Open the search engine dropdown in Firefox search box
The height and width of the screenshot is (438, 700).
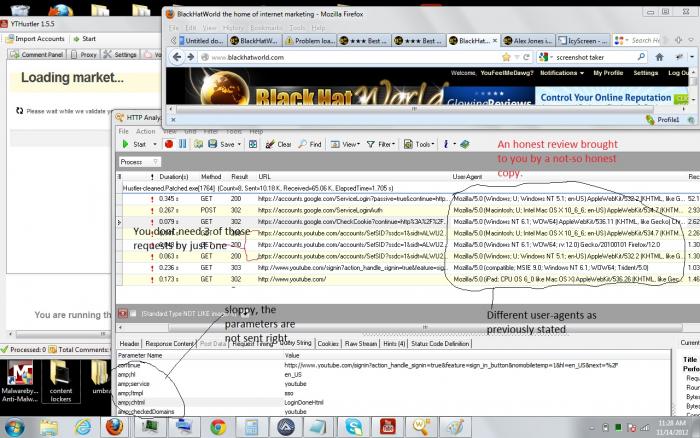tap(546, 57)
